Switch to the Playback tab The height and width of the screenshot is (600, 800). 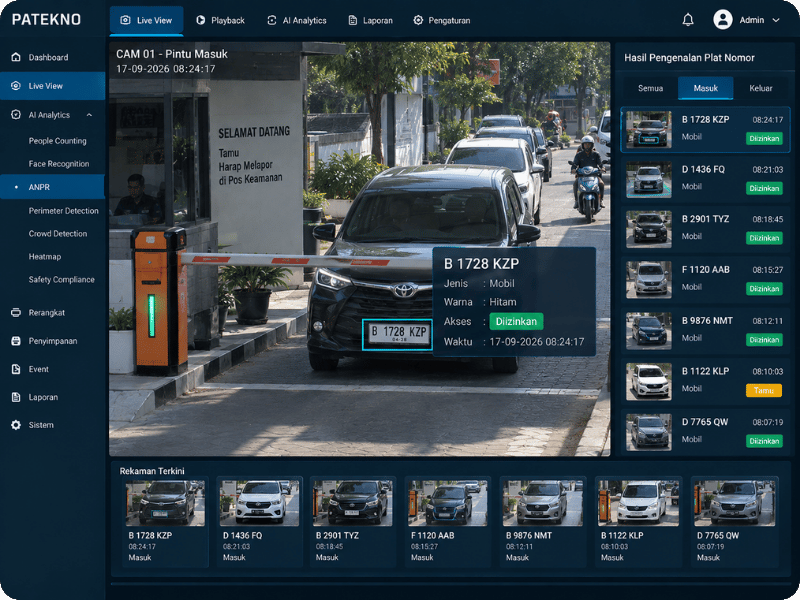coord(220,20)
